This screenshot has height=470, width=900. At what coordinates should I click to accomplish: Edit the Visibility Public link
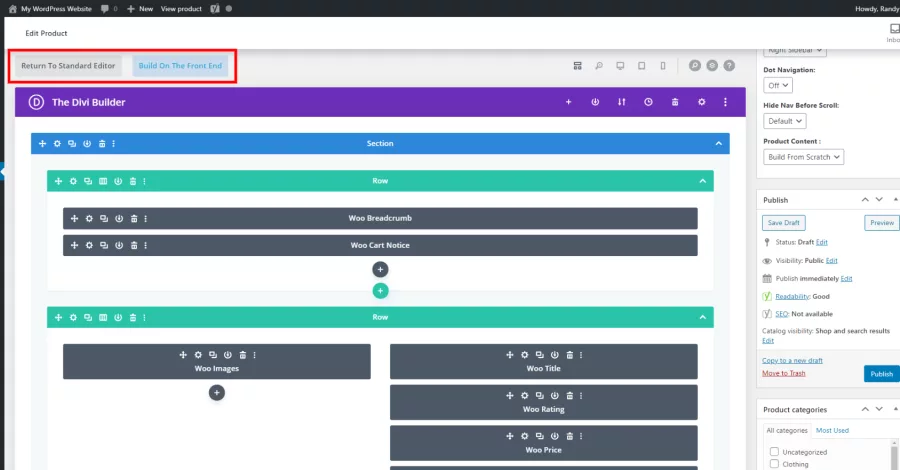831,261
